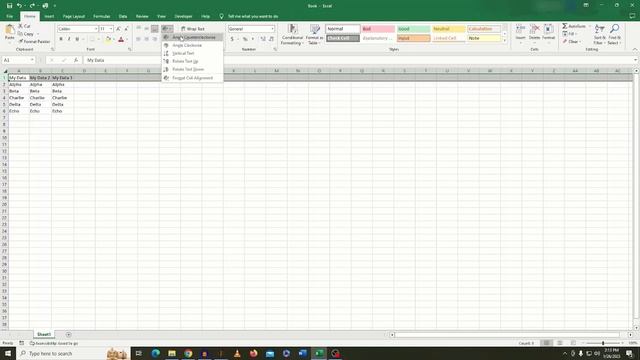Click the Paste icon in Clipboard group
This screenshot has width=640, height=360.
[x=9, y=30]
